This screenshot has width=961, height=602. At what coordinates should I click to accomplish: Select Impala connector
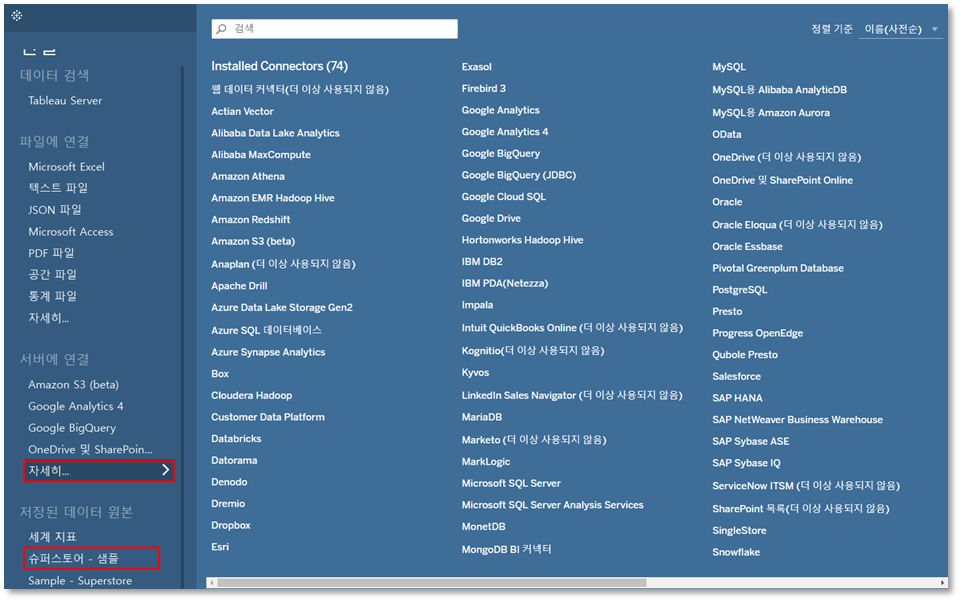point(477,305)
